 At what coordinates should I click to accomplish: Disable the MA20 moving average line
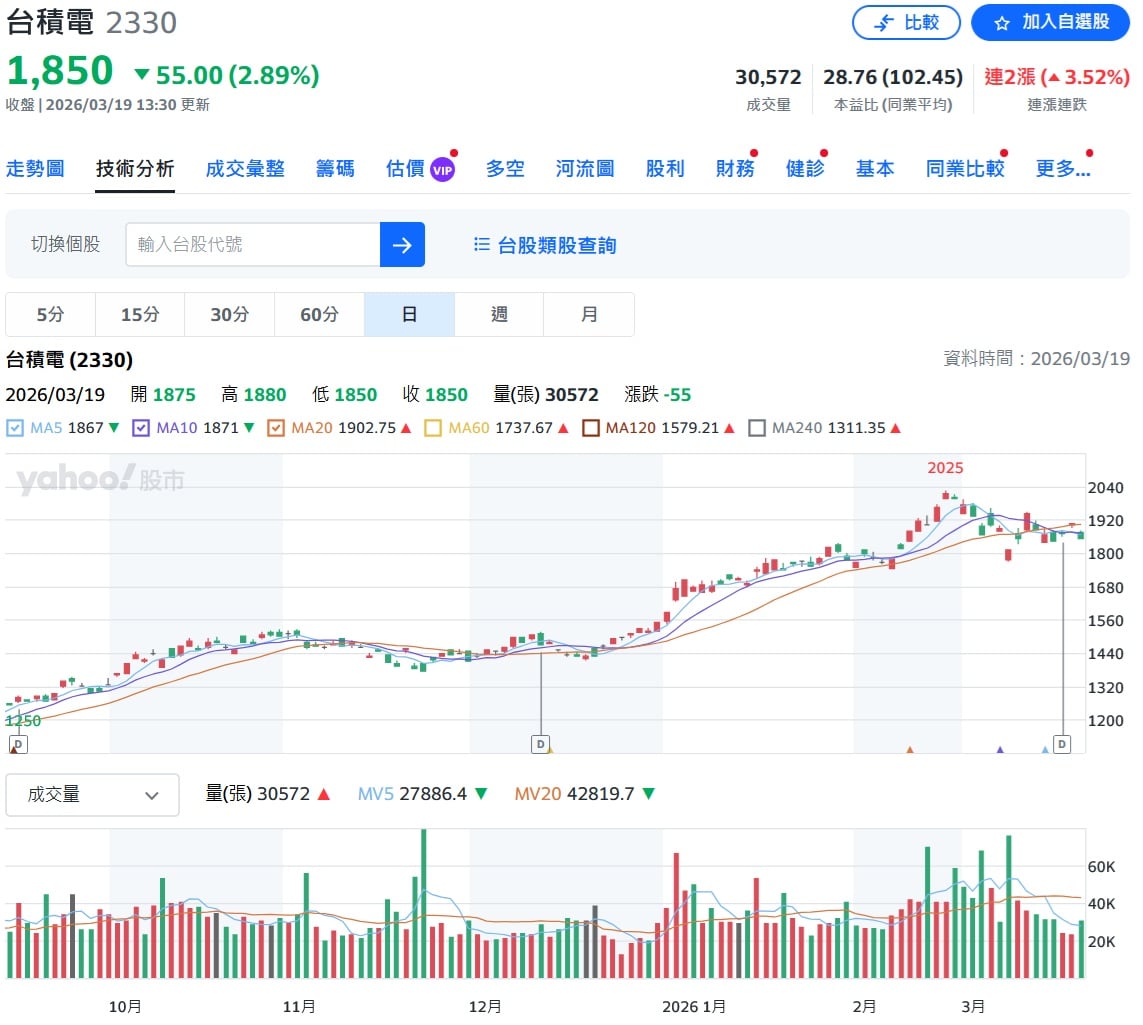276,428
